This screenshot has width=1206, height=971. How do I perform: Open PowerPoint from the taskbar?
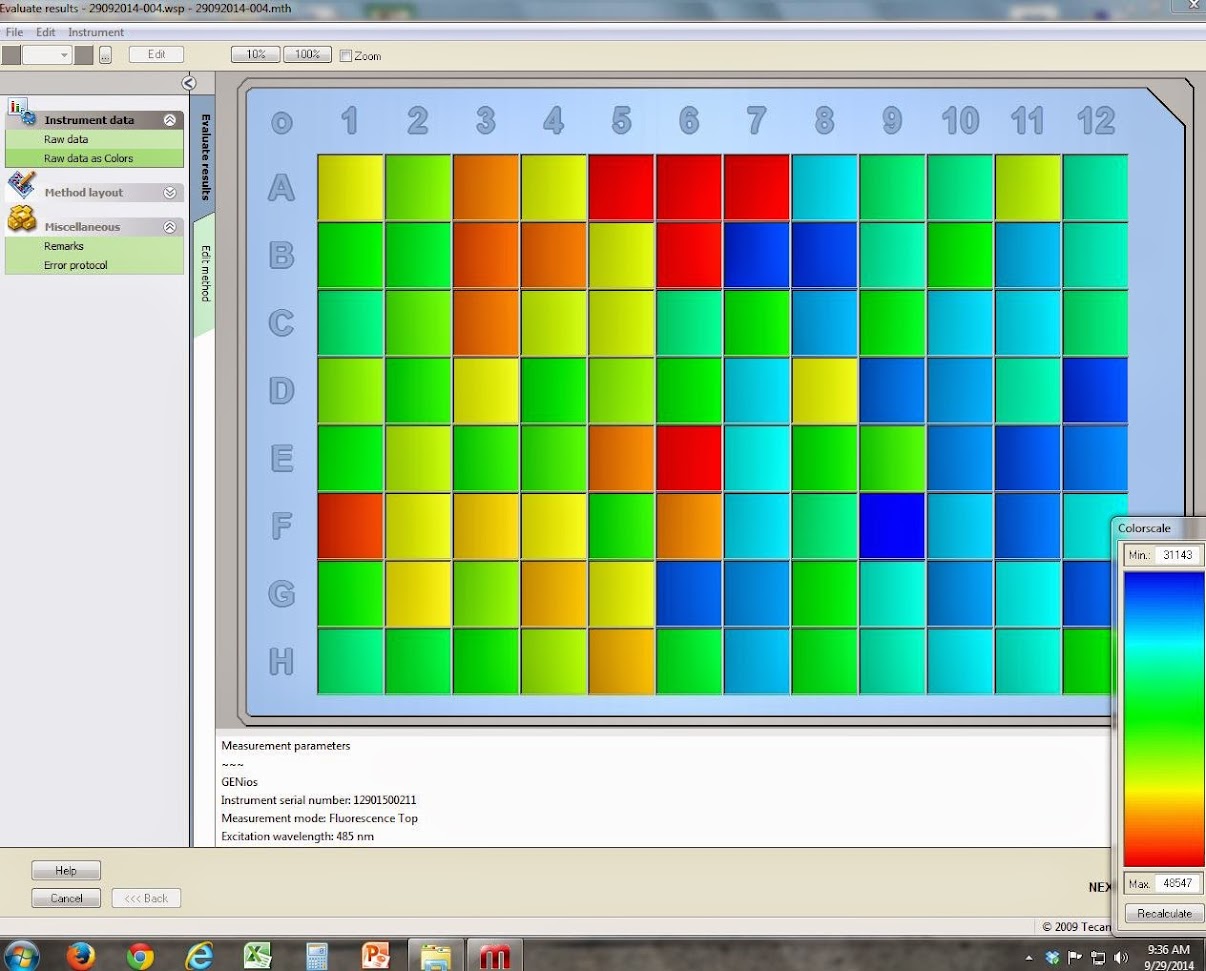(376, 955)
